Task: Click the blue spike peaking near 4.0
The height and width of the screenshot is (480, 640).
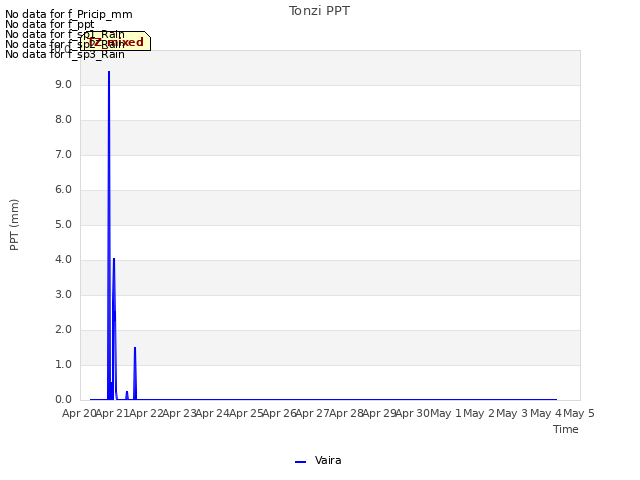Action: pos(114,329)
